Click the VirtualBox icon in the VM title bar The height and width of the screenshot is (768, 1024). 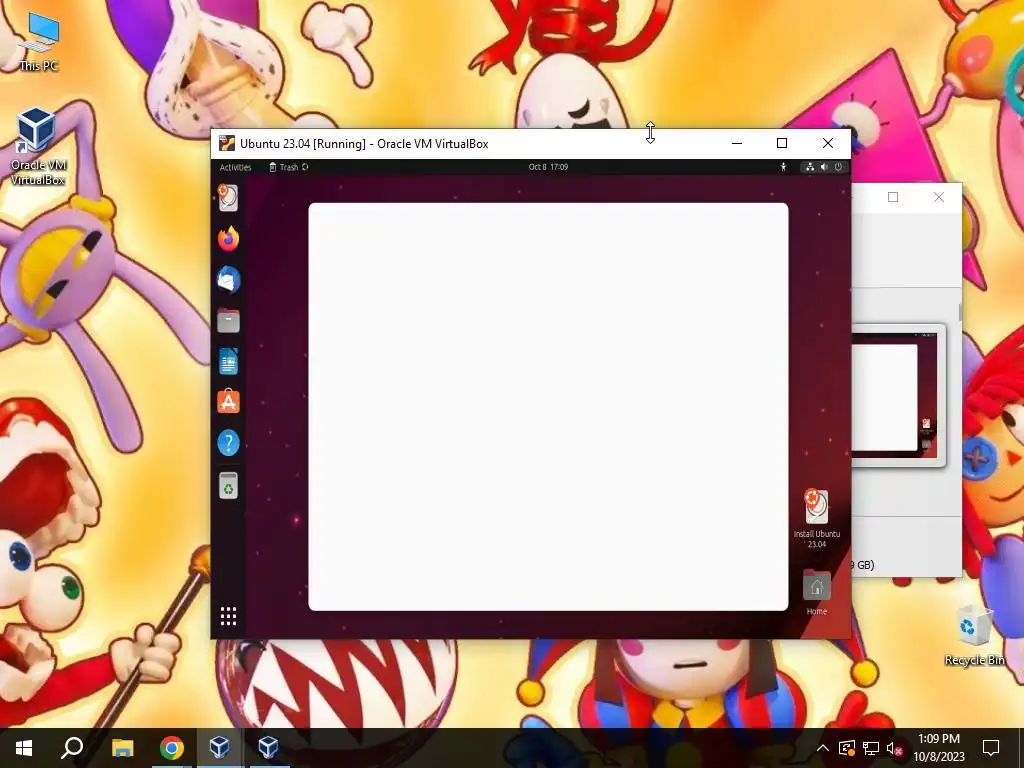[x=227, y=144]
